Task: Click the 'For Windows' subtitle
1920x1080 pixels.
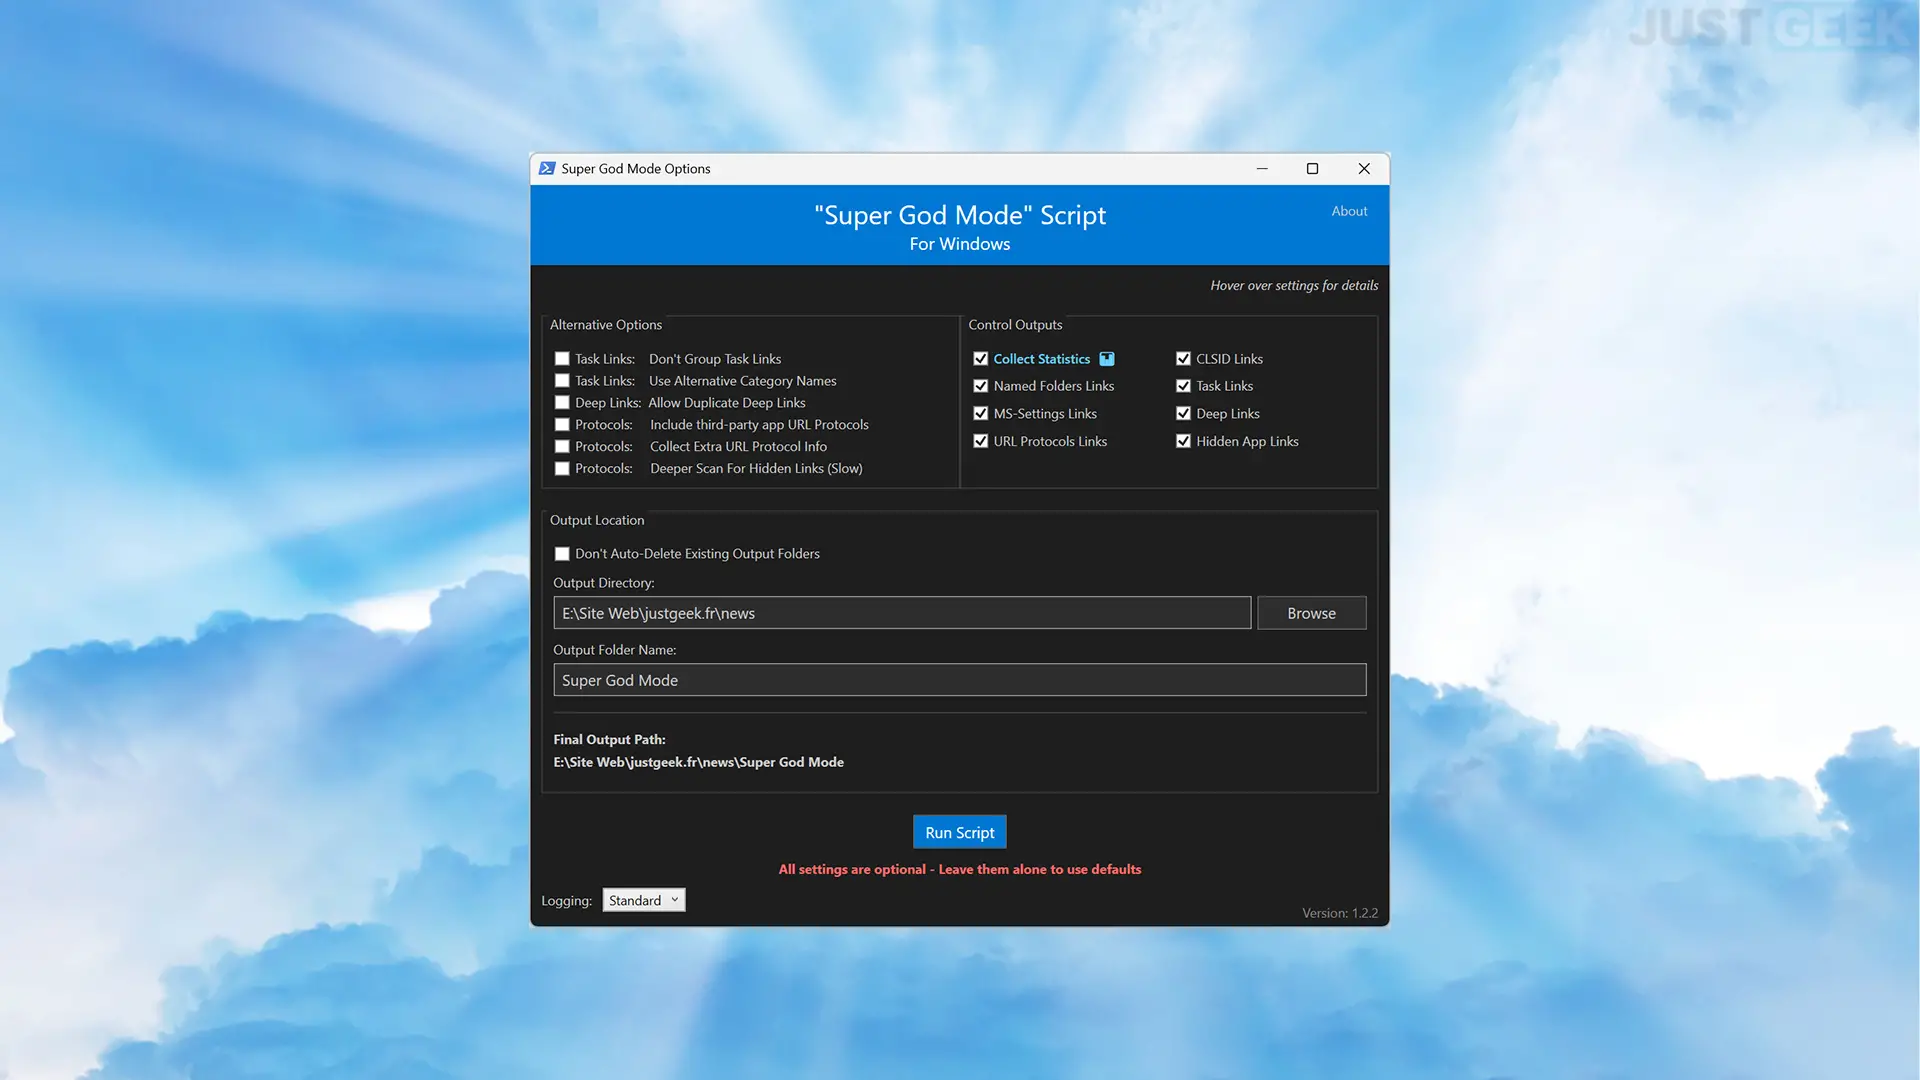Action: pyautogui.click(x=960, y=244)
